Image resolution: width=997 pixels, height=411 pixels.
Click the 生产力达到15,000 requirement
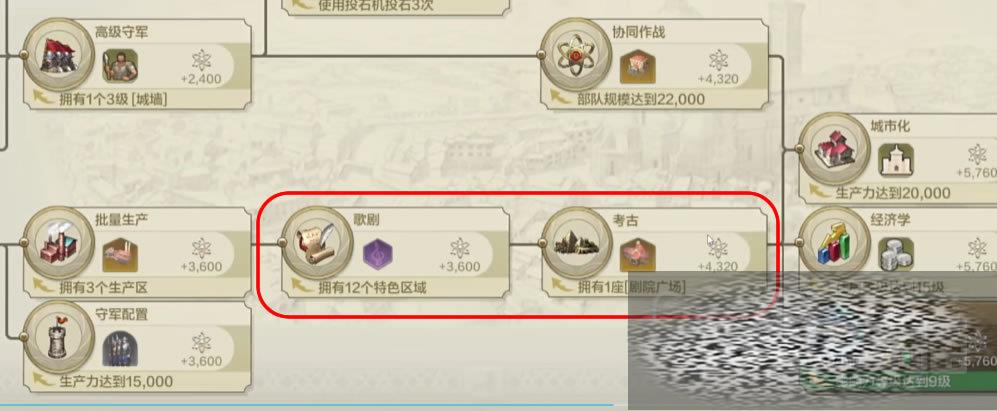click(x=116, y=382)
